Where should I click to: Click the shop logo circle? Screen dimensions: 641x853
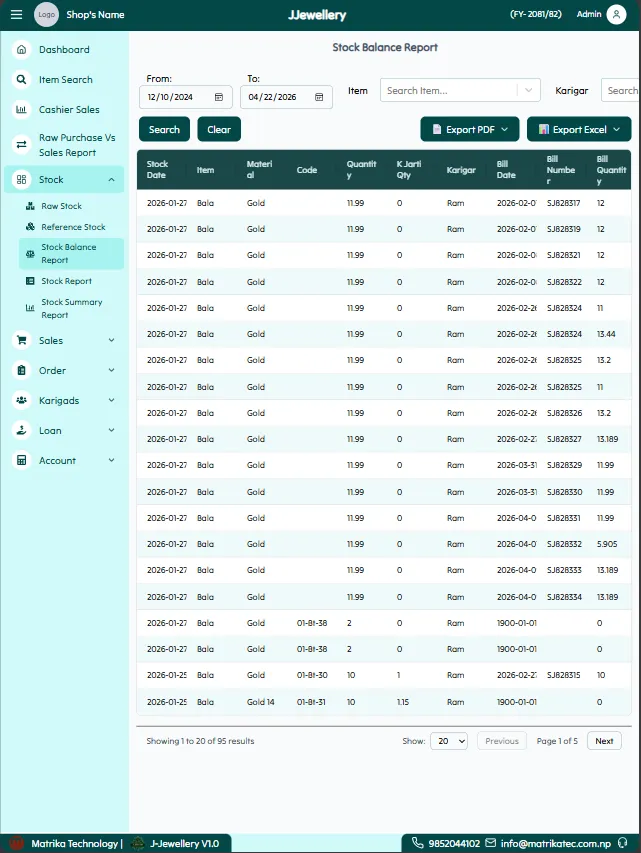(x=46, y=15)
